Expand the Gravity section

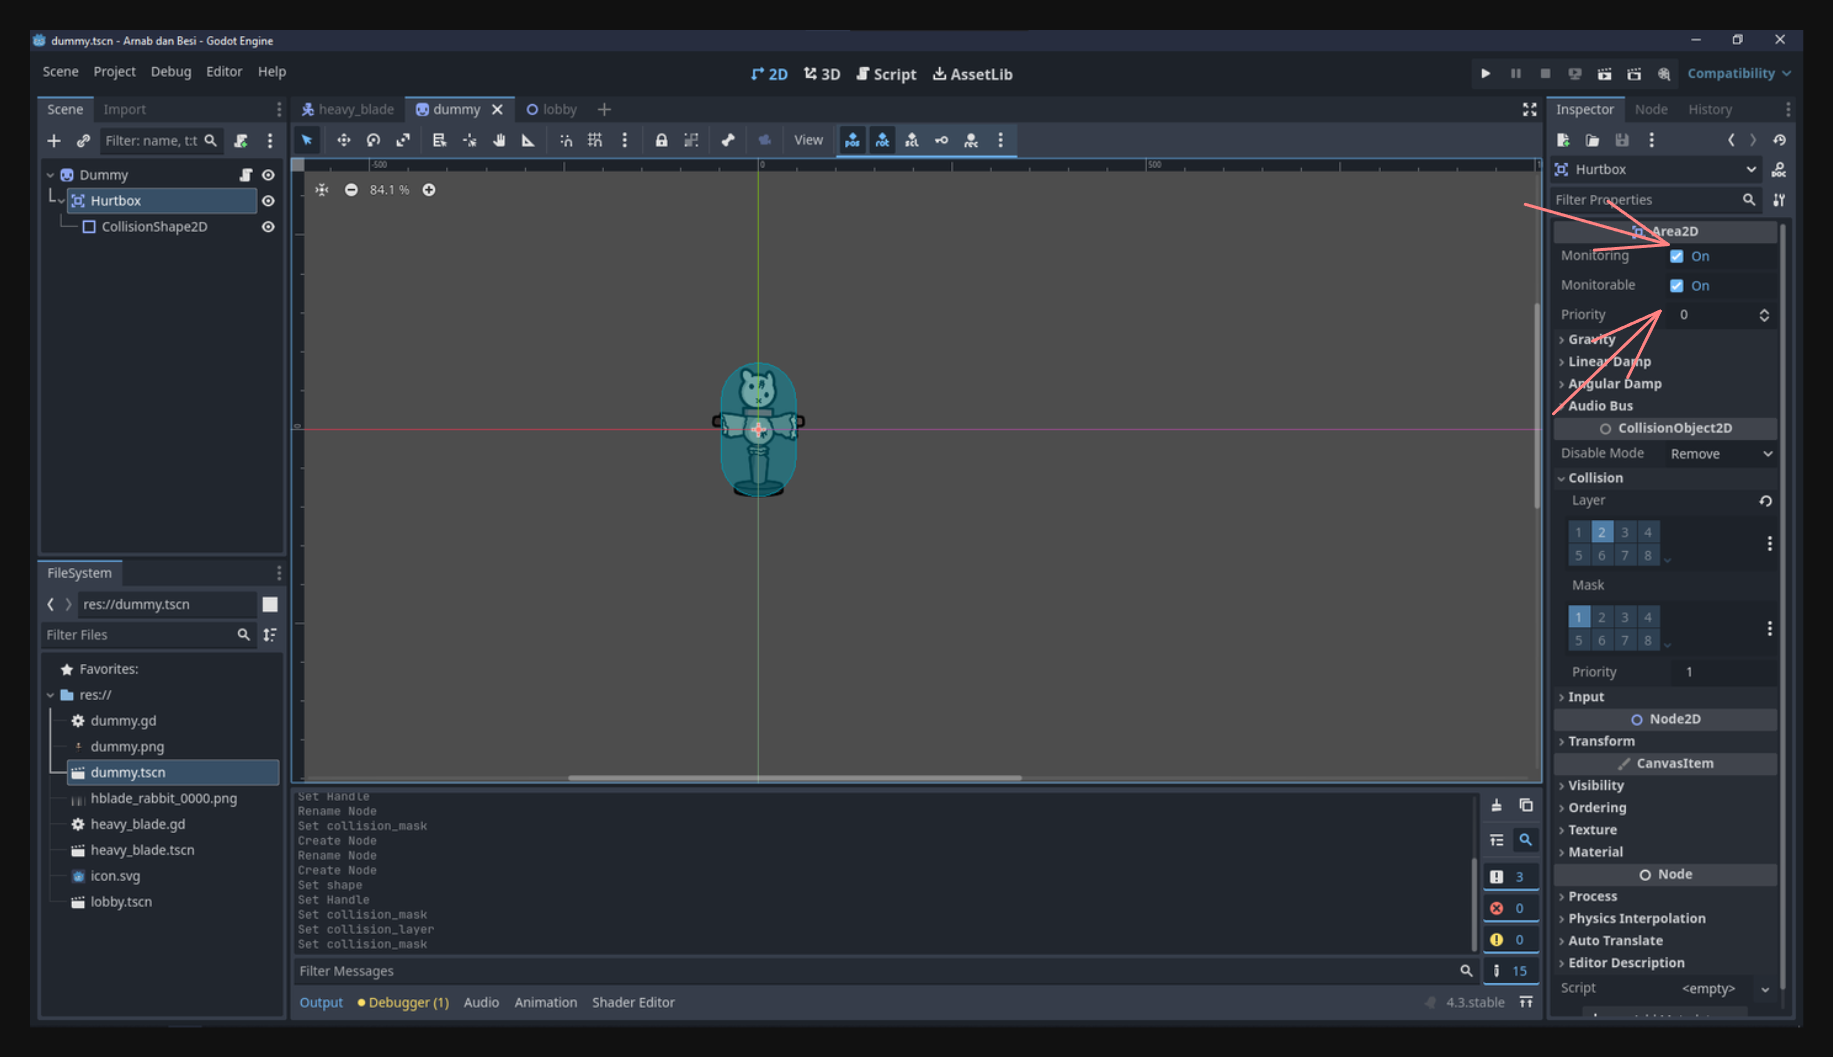[x=1591, y=339]
